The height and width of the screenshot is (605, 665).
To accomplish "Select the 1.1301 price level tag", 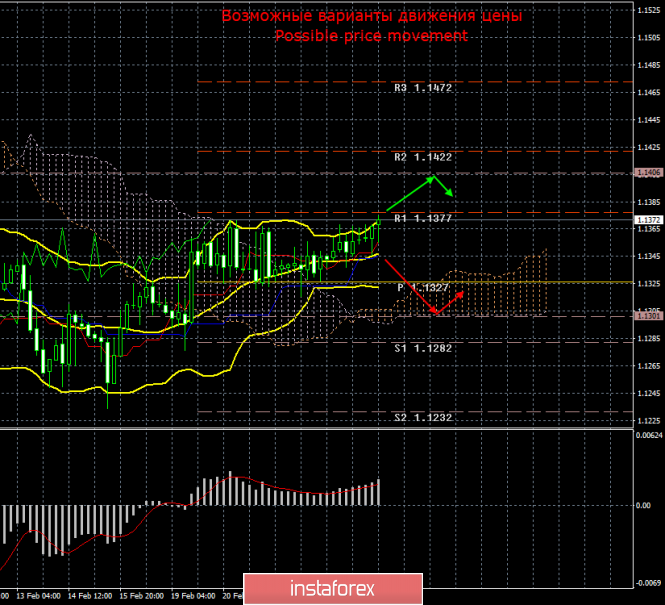I will (x=648, y=316).
